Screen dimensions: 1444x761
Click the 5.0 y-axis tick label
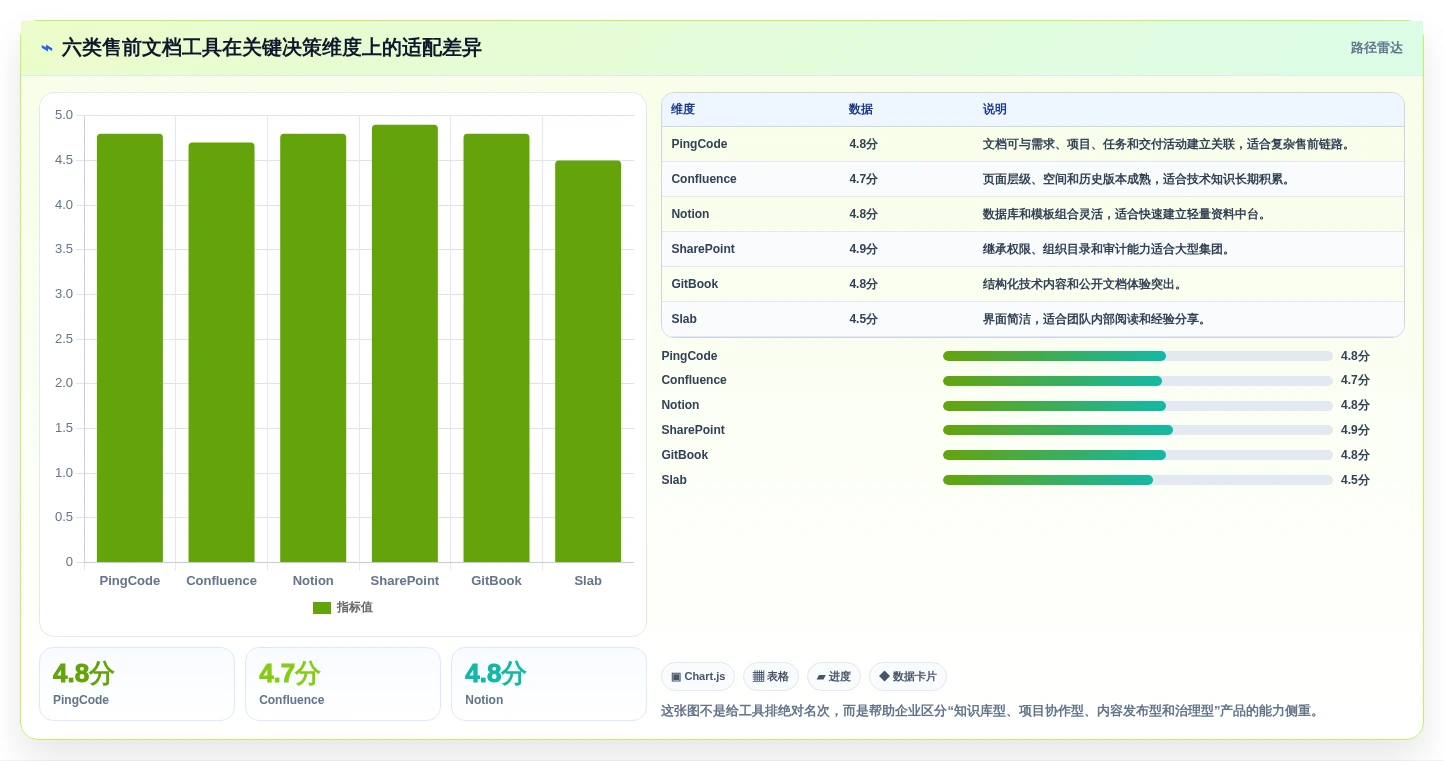pos(64,115)
